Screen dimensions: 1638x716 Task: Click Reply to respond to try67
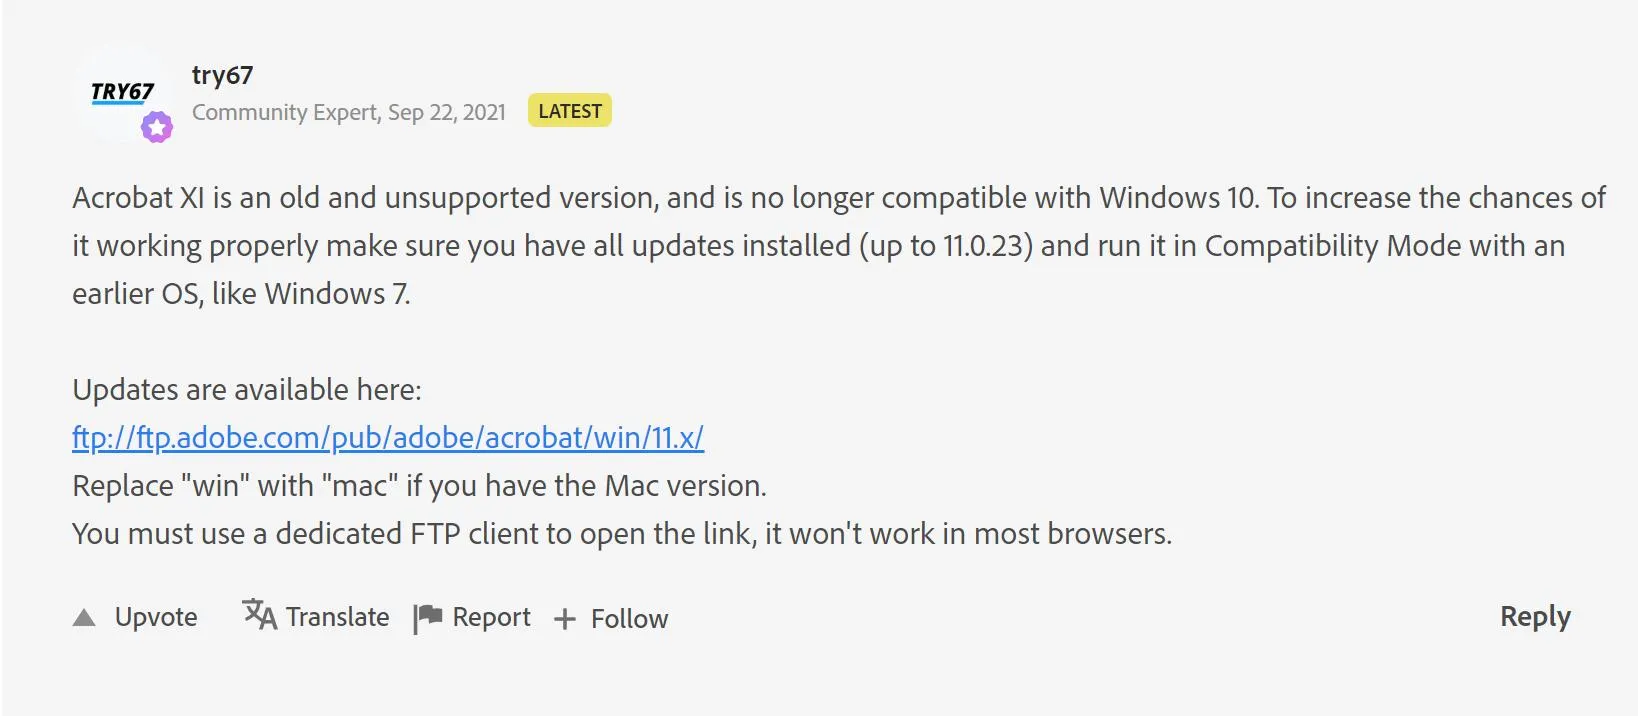pos(1534,617)
